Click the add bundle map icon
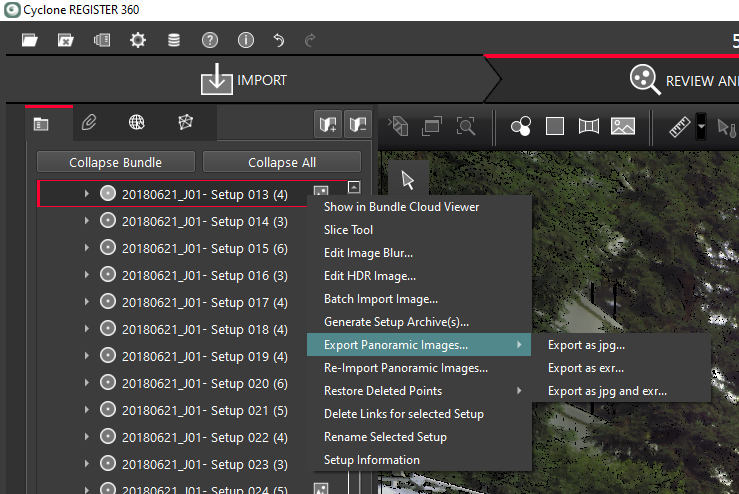The width and height of the screenshot is (739, 494). [x=327, y=124]
